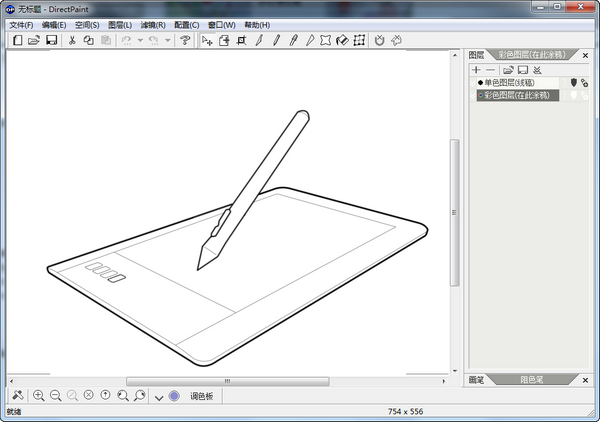Viewport: 600px width, 422px height.
Task: Add a new layer with plus icon
Action: [477, 70]
